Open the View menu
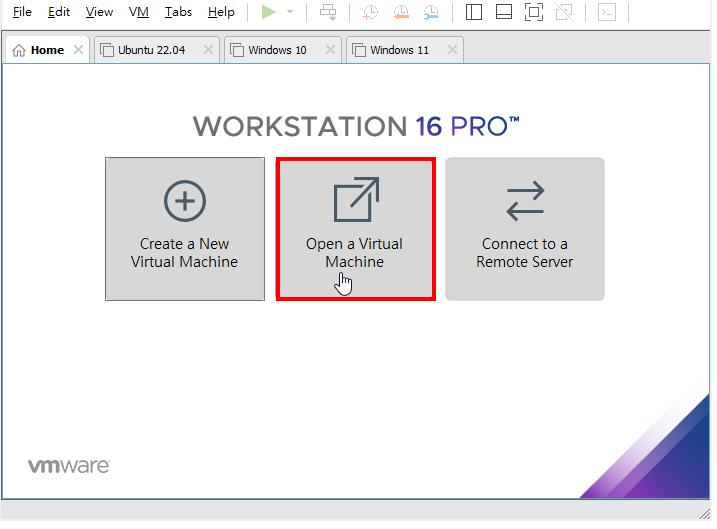 [x=99, y=12]
